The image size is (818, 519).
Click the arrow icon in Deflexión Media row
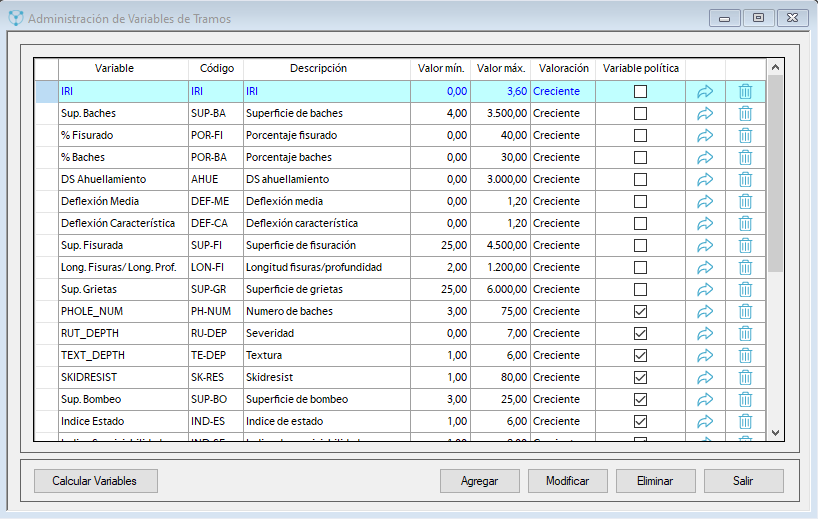(x=705, y=201)
